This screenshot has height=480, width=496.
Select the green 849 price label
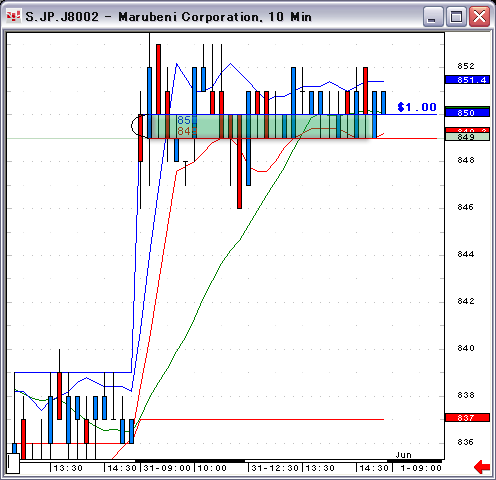click(x=467, y=137)
